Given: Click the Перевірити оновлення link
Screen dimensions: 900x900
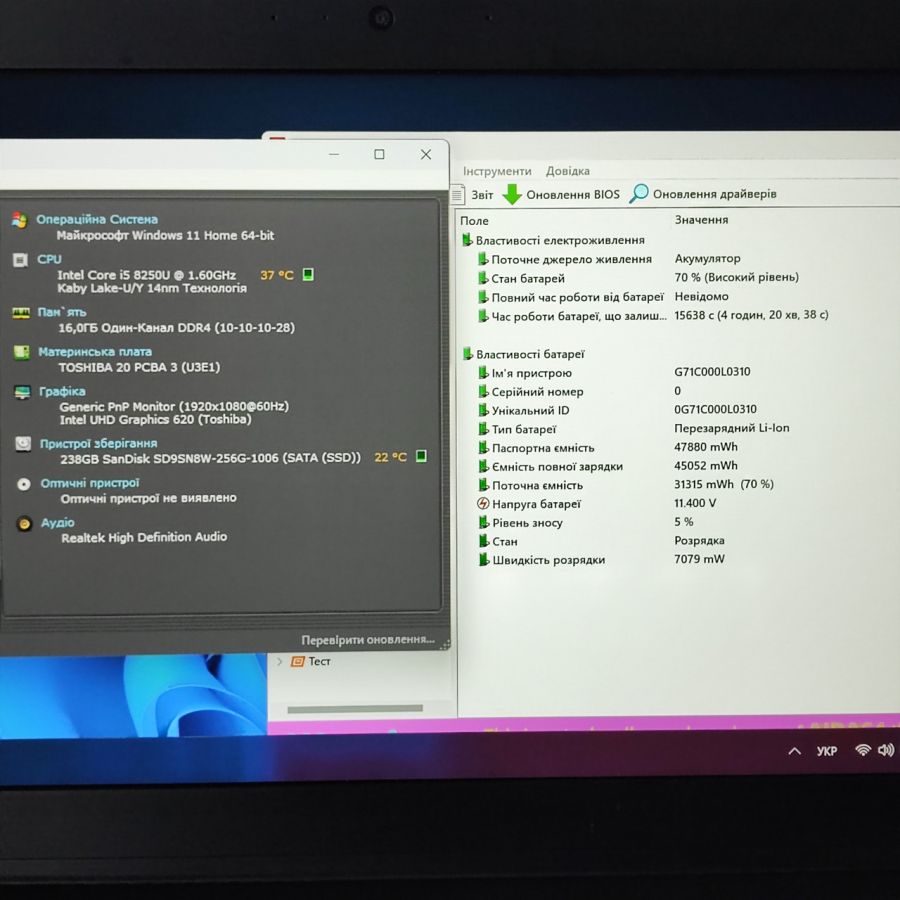Looking at the screenshot, I should point(368,639).
